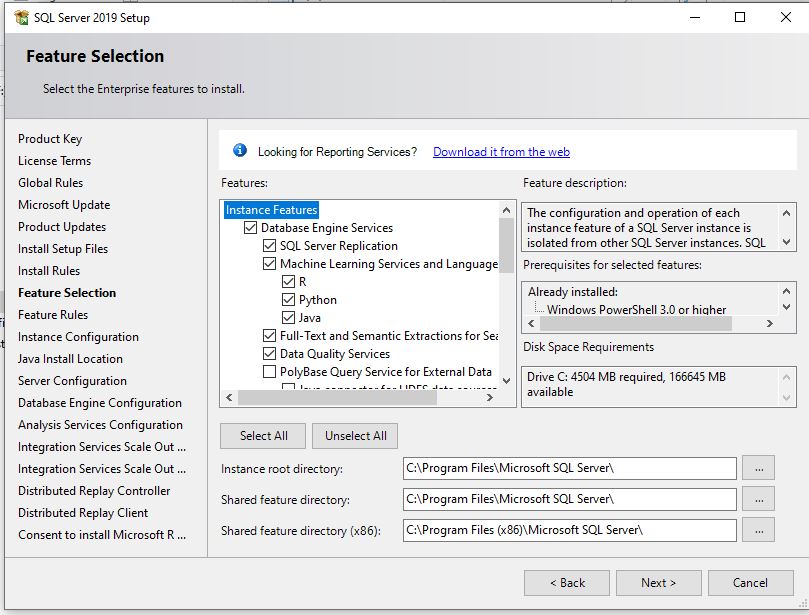Click the Unselect All button
Image resolution: width=809 pixels, height=615 pixels.
point(354,435)
